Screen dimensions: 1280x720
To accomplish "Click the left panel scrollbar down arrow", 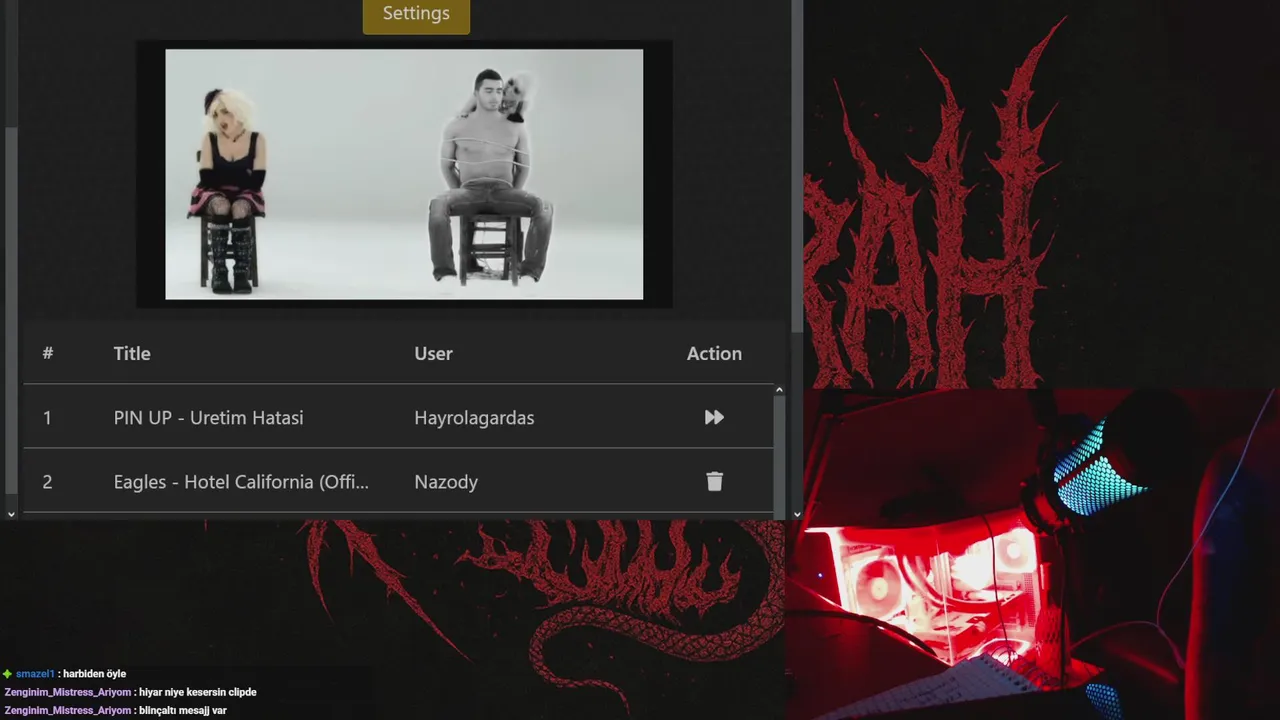I will pyautogui.click(x=11, y=514).
